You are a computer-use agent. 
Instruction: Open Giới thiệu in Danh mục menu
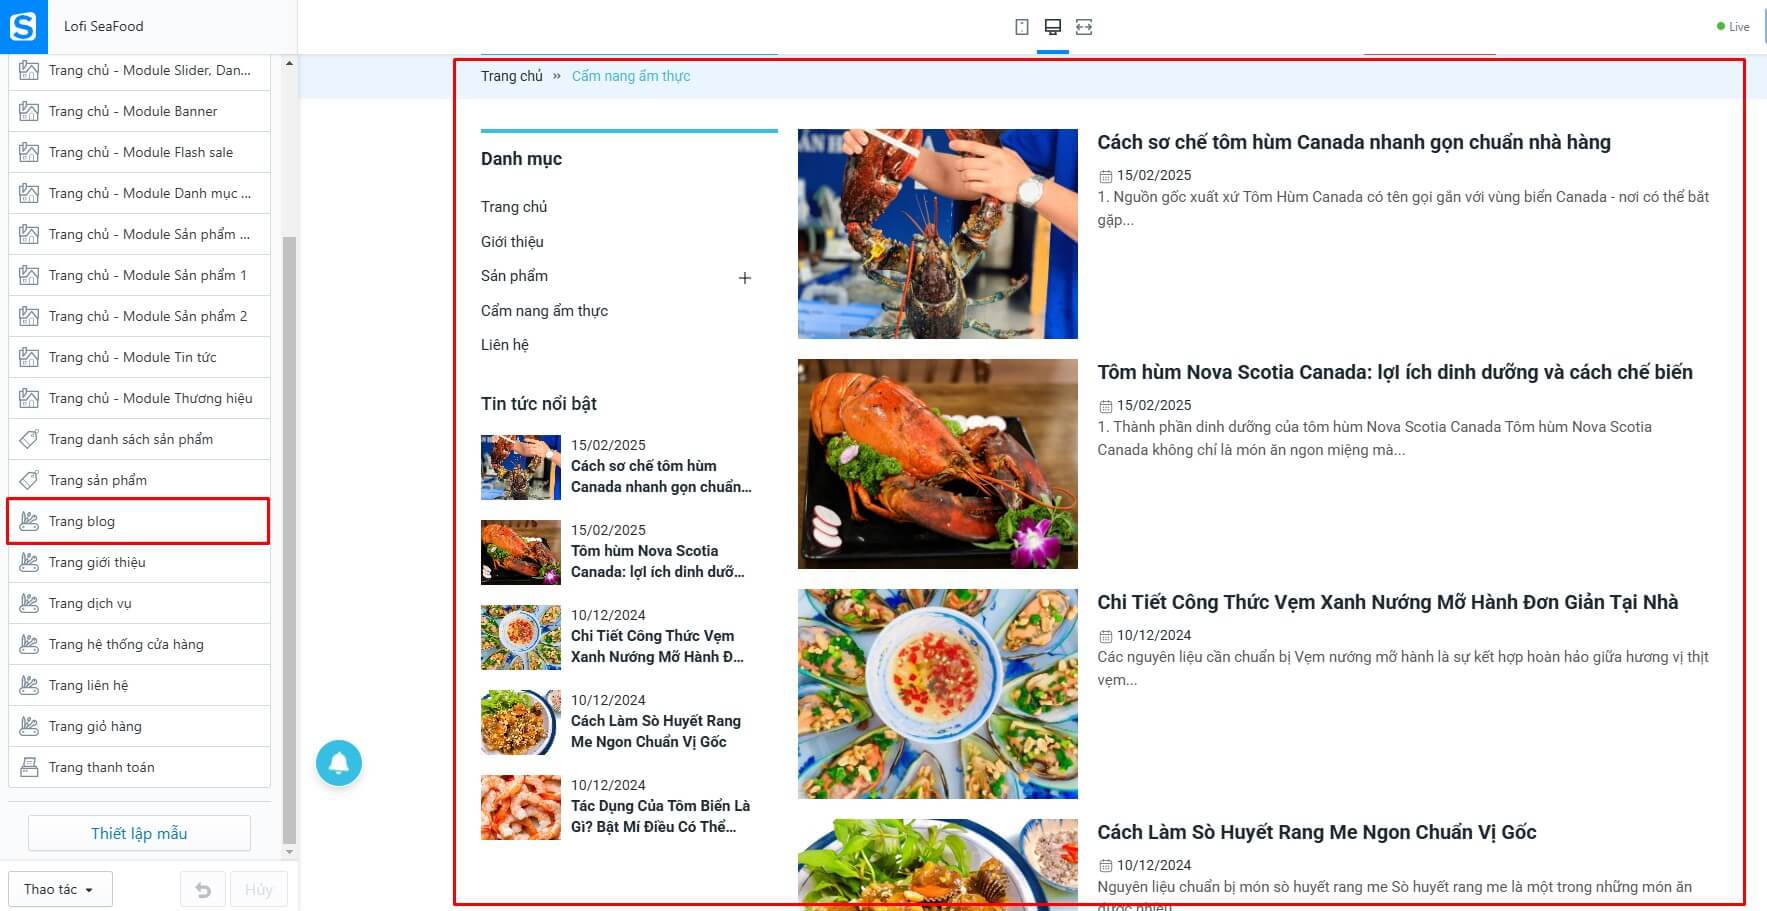[x=512, y=242]
